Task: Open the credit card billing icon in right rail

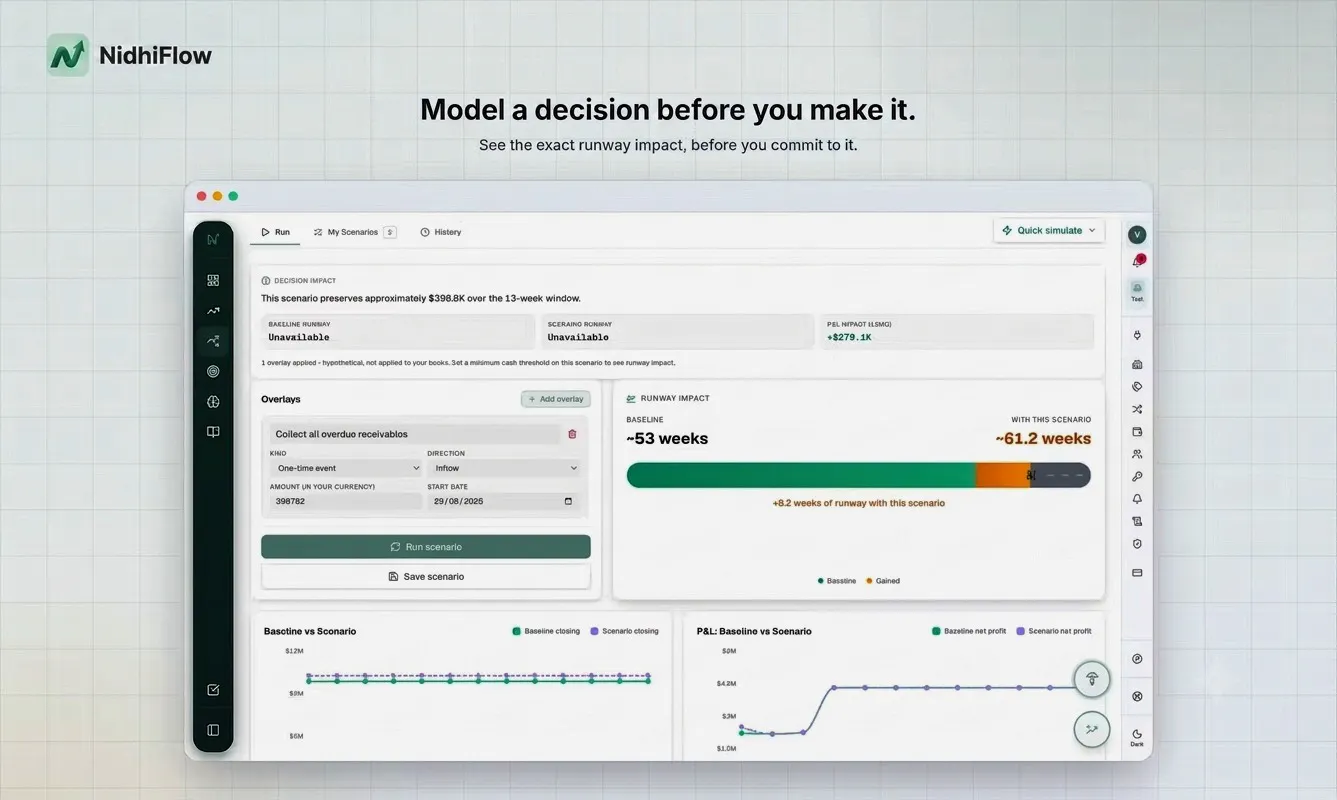Action: [1137, 573]
